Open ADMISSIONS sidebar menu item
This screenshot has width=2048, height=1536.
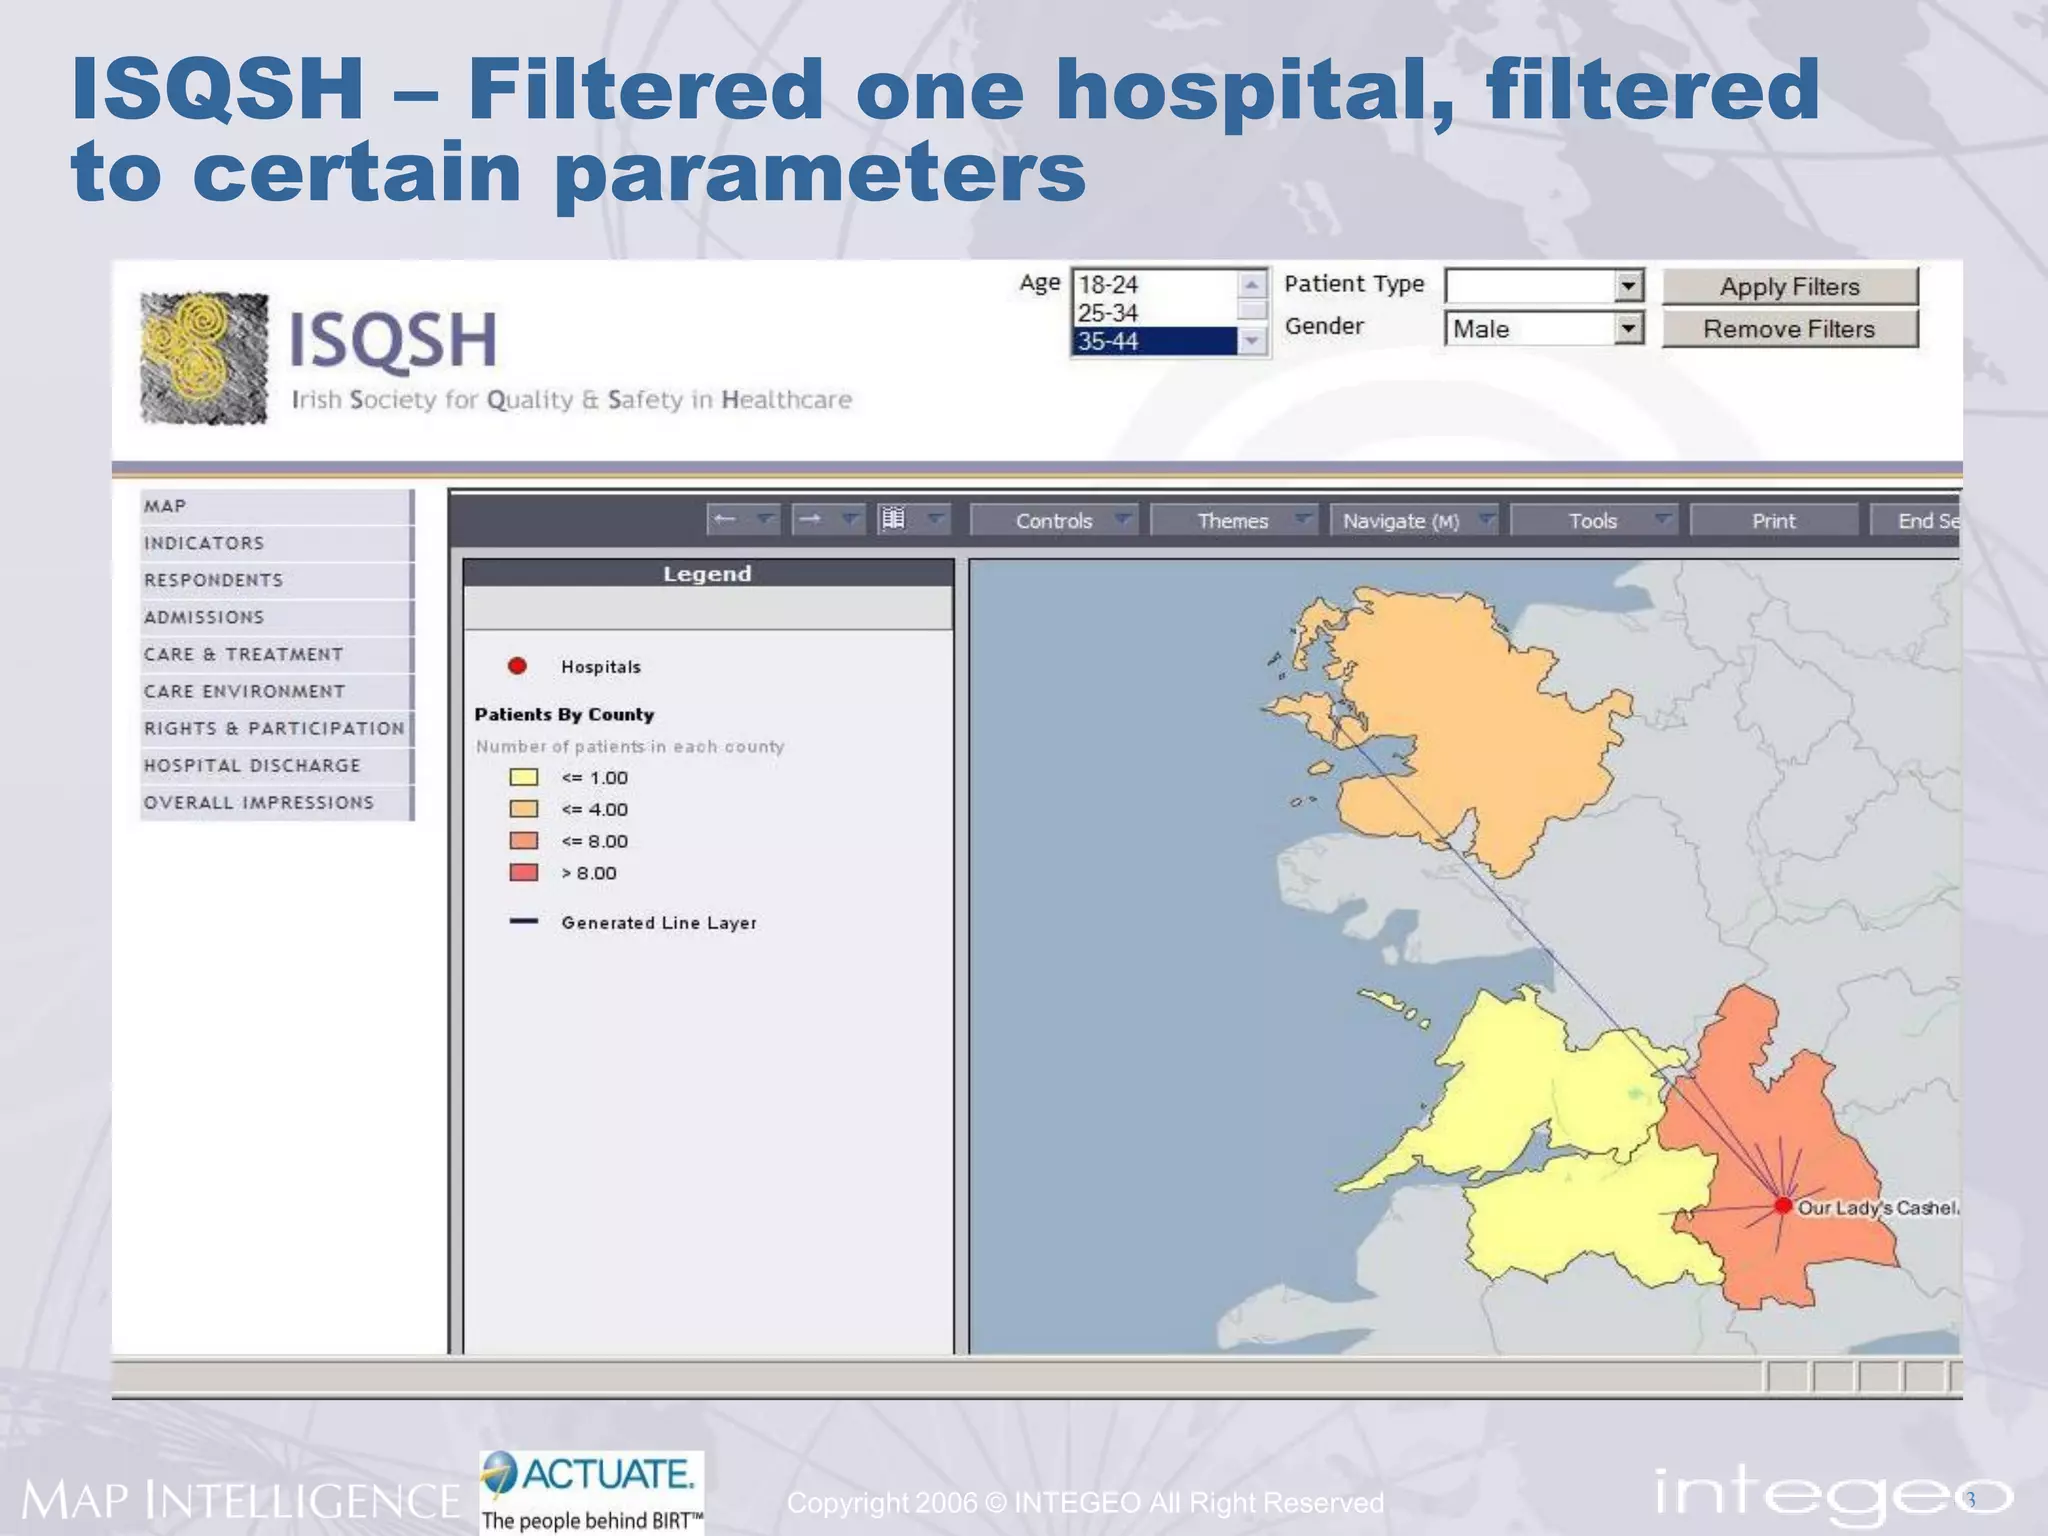click(277, 617)
